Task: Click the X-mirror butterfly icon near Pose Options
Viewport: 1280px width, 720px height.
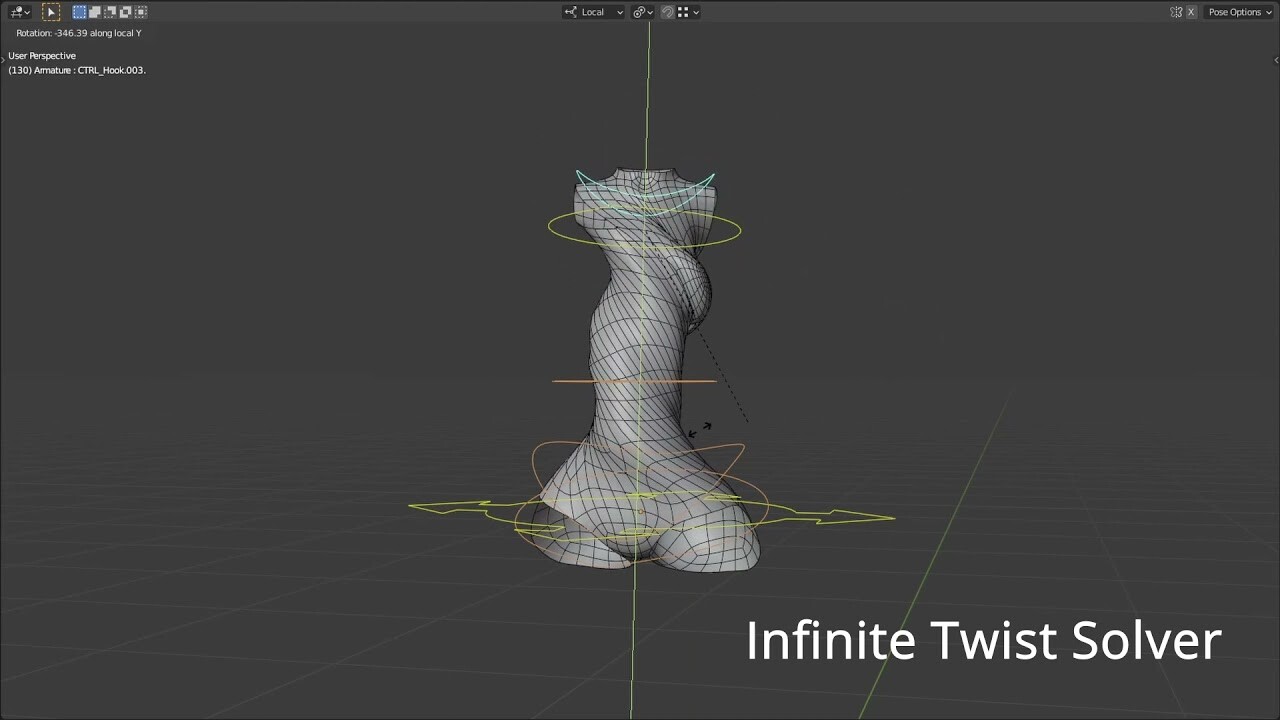Action: (x=1177, y=11)
